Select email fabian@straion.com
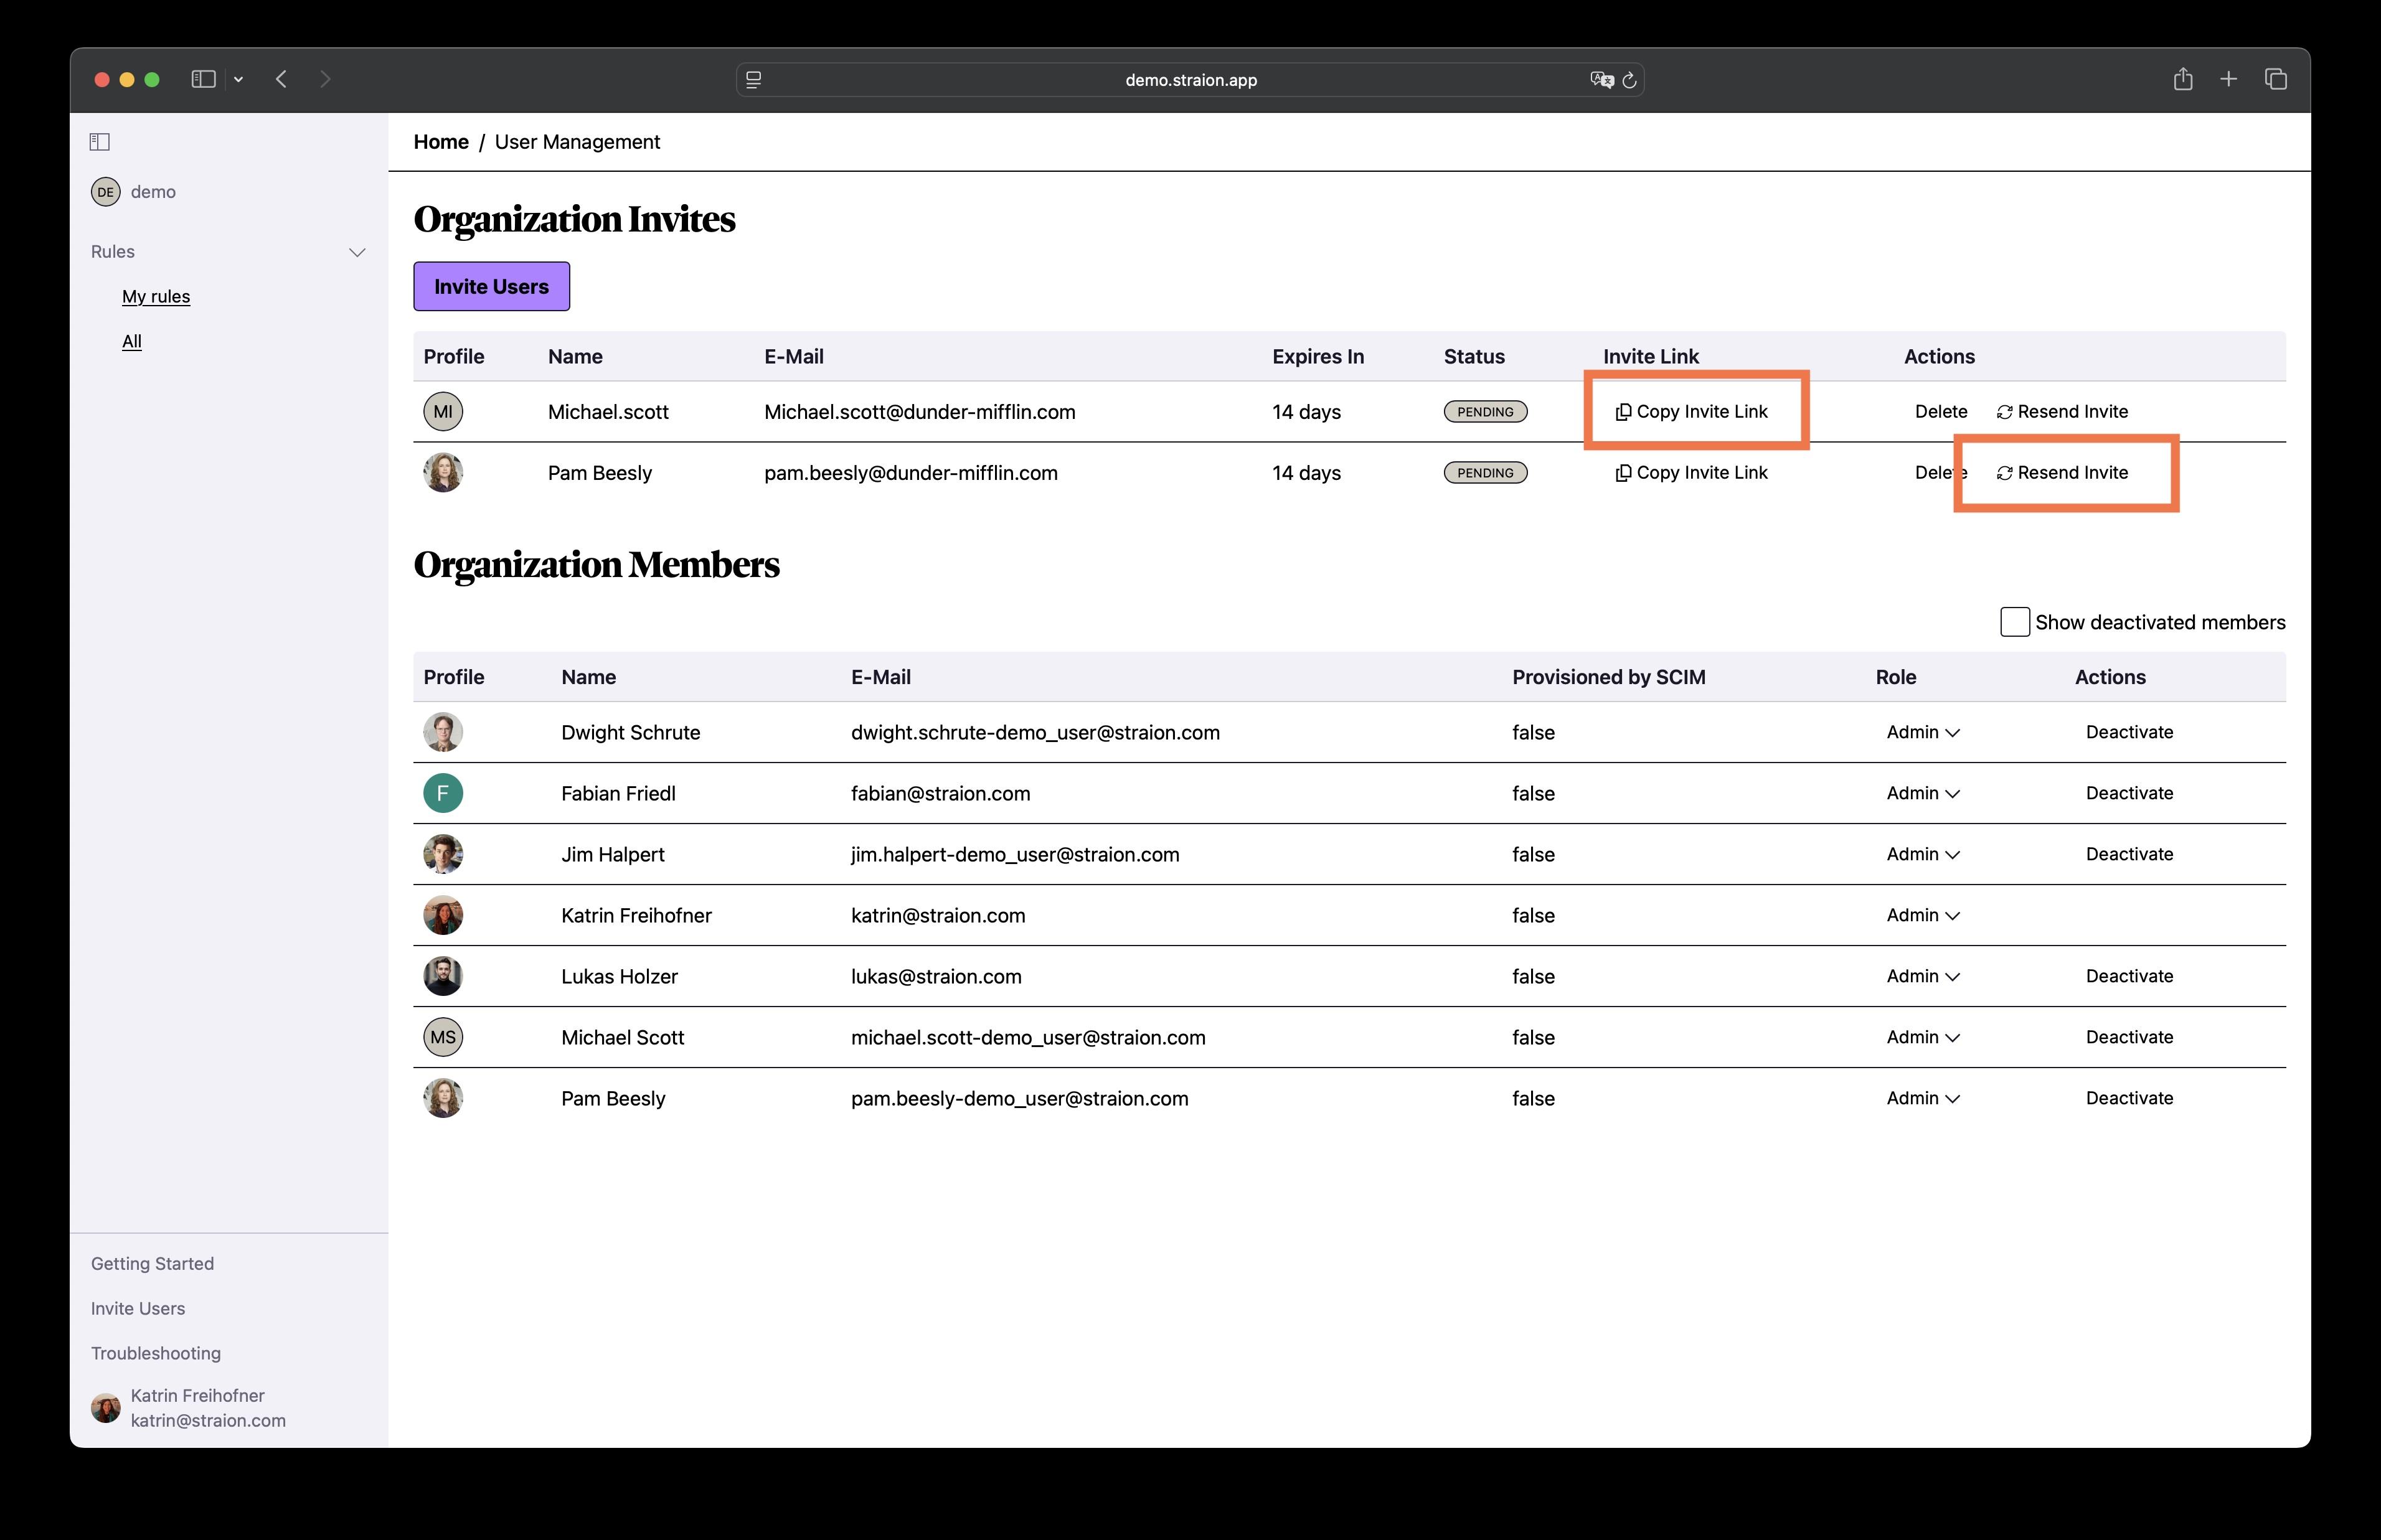Screen dimensions: 2381x1540 pos(940,793)
